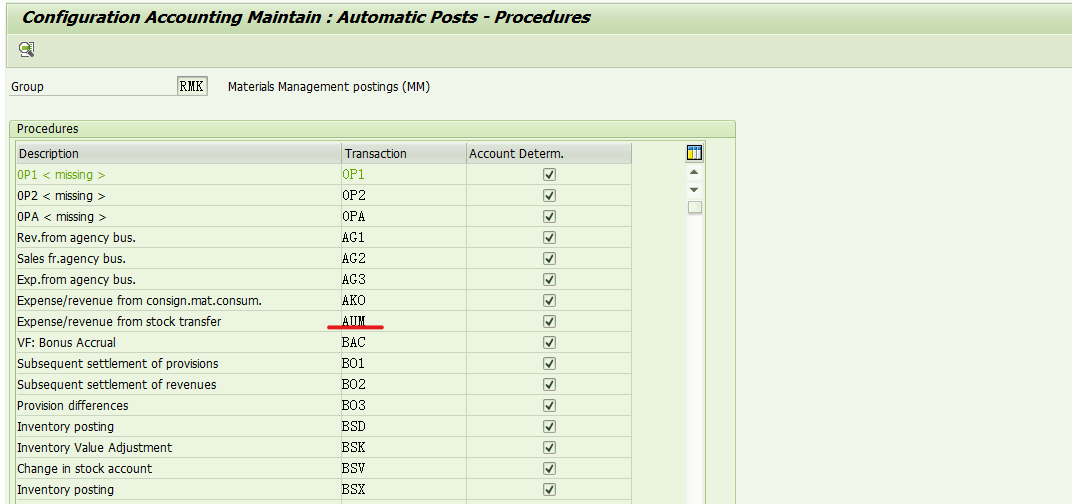
Task: Click transaction code AUM cell
Action: click(x=404, y=321)
